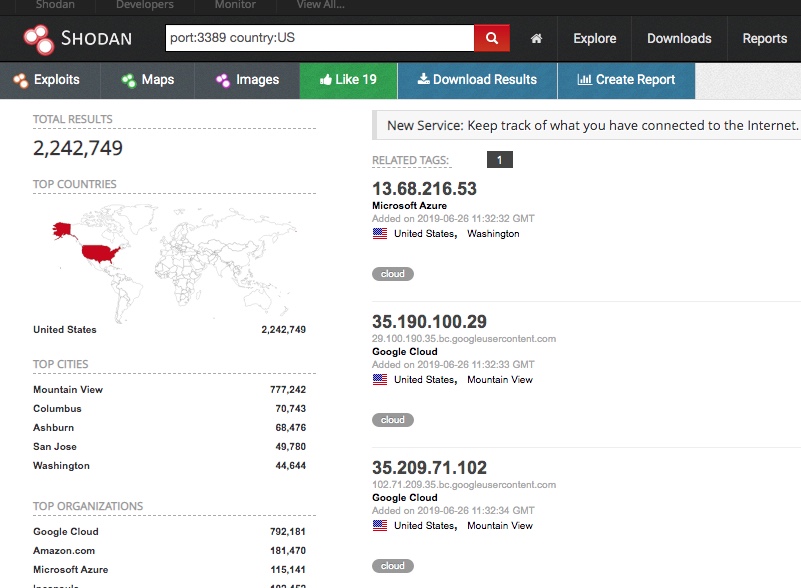Click the download arrow icon

423,79
